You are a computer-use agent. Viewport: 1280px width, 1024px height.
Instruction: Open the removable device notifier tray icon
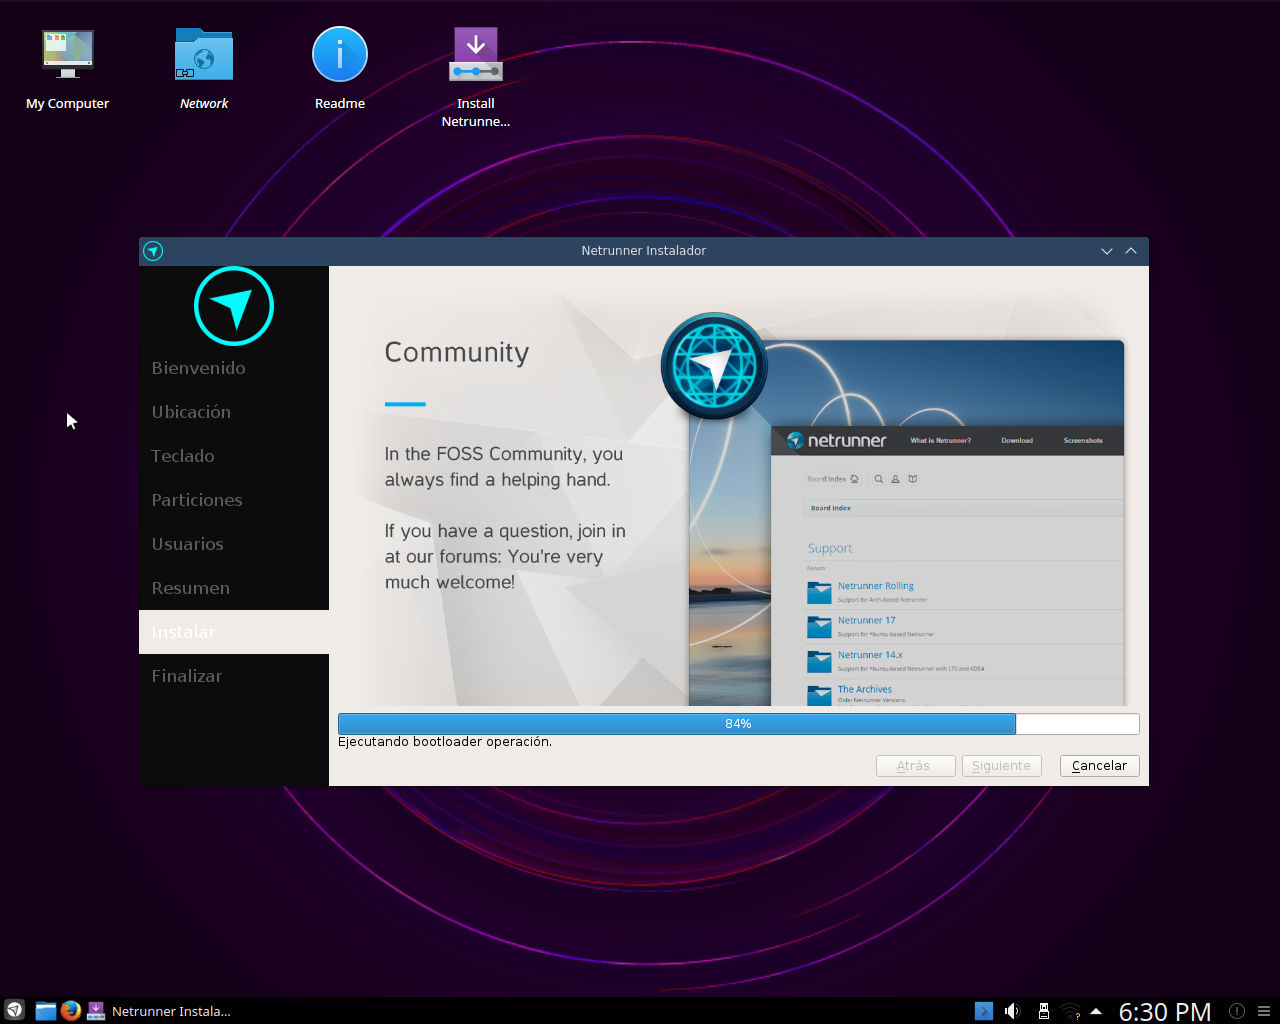point(1043,1011)
